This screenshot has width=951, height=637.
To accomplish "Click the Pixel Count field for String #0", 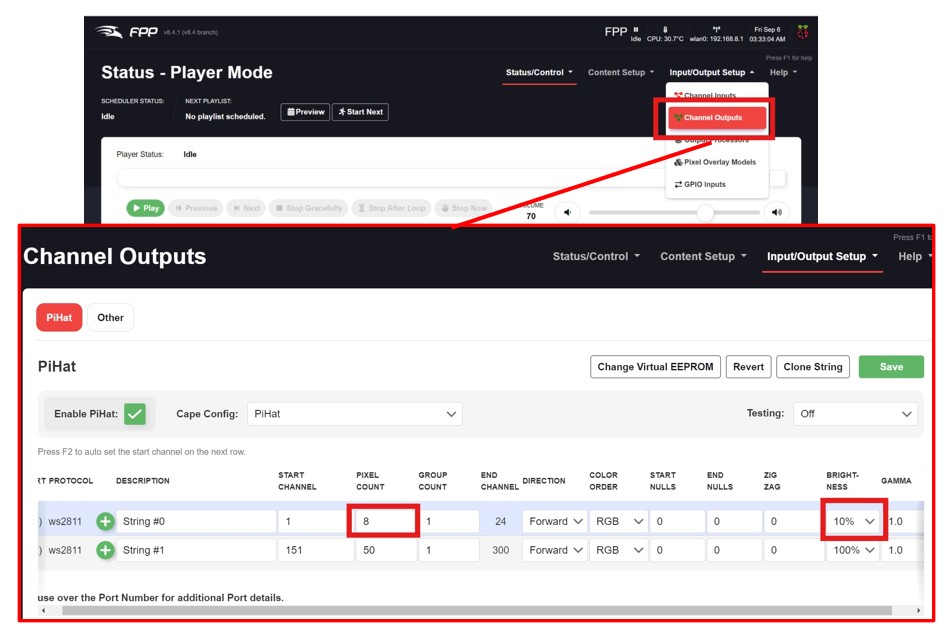I will tap(383, 521).
